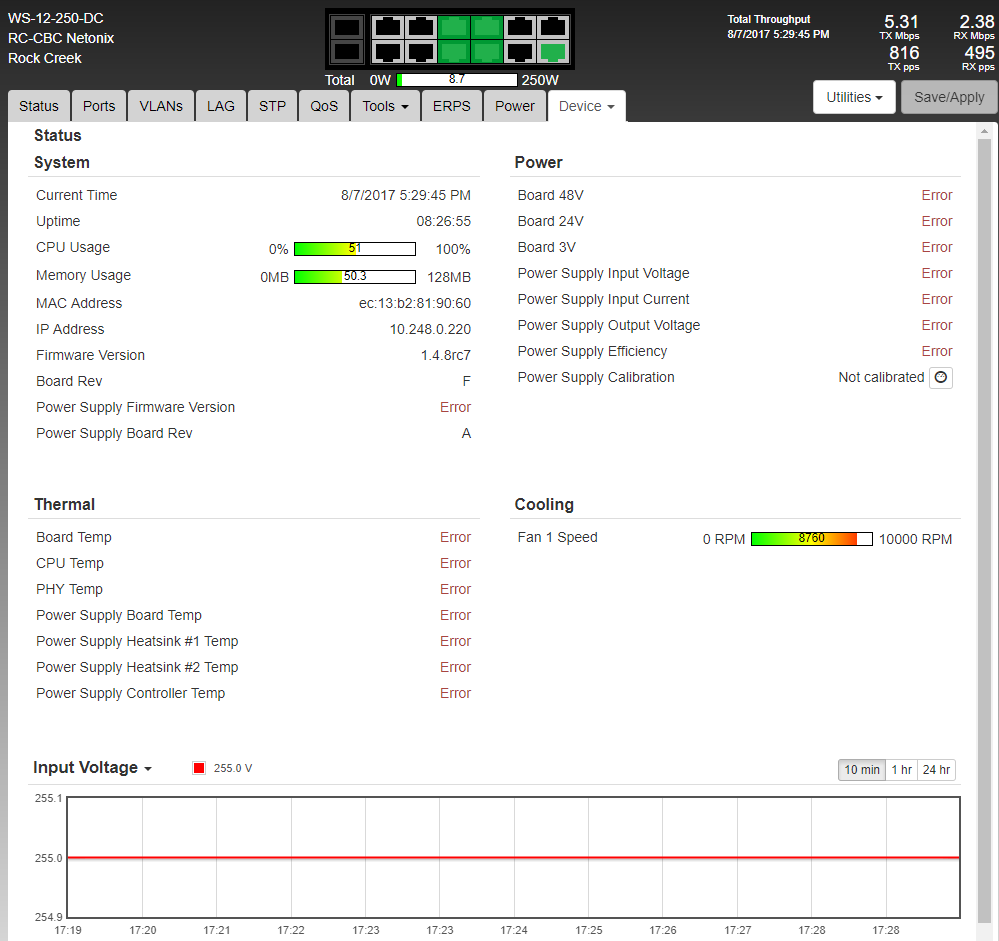Click the red Input Voltage legend swatch
Image resolution: width=999 pixels, height=941 pixels.
(x=199, y=768)
